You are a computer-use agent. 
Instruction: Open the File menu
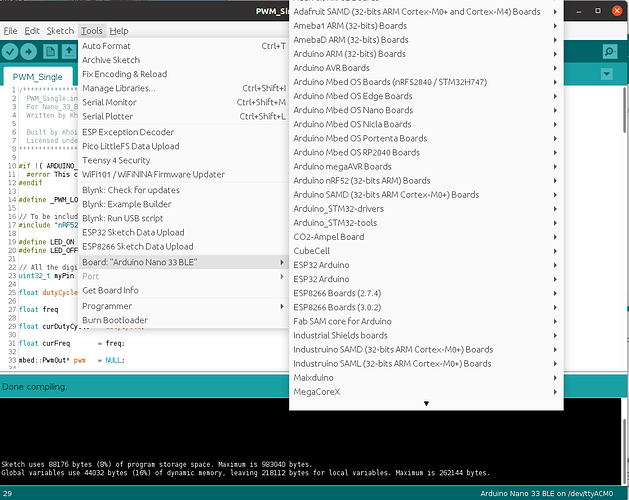[x=10, y=31]
